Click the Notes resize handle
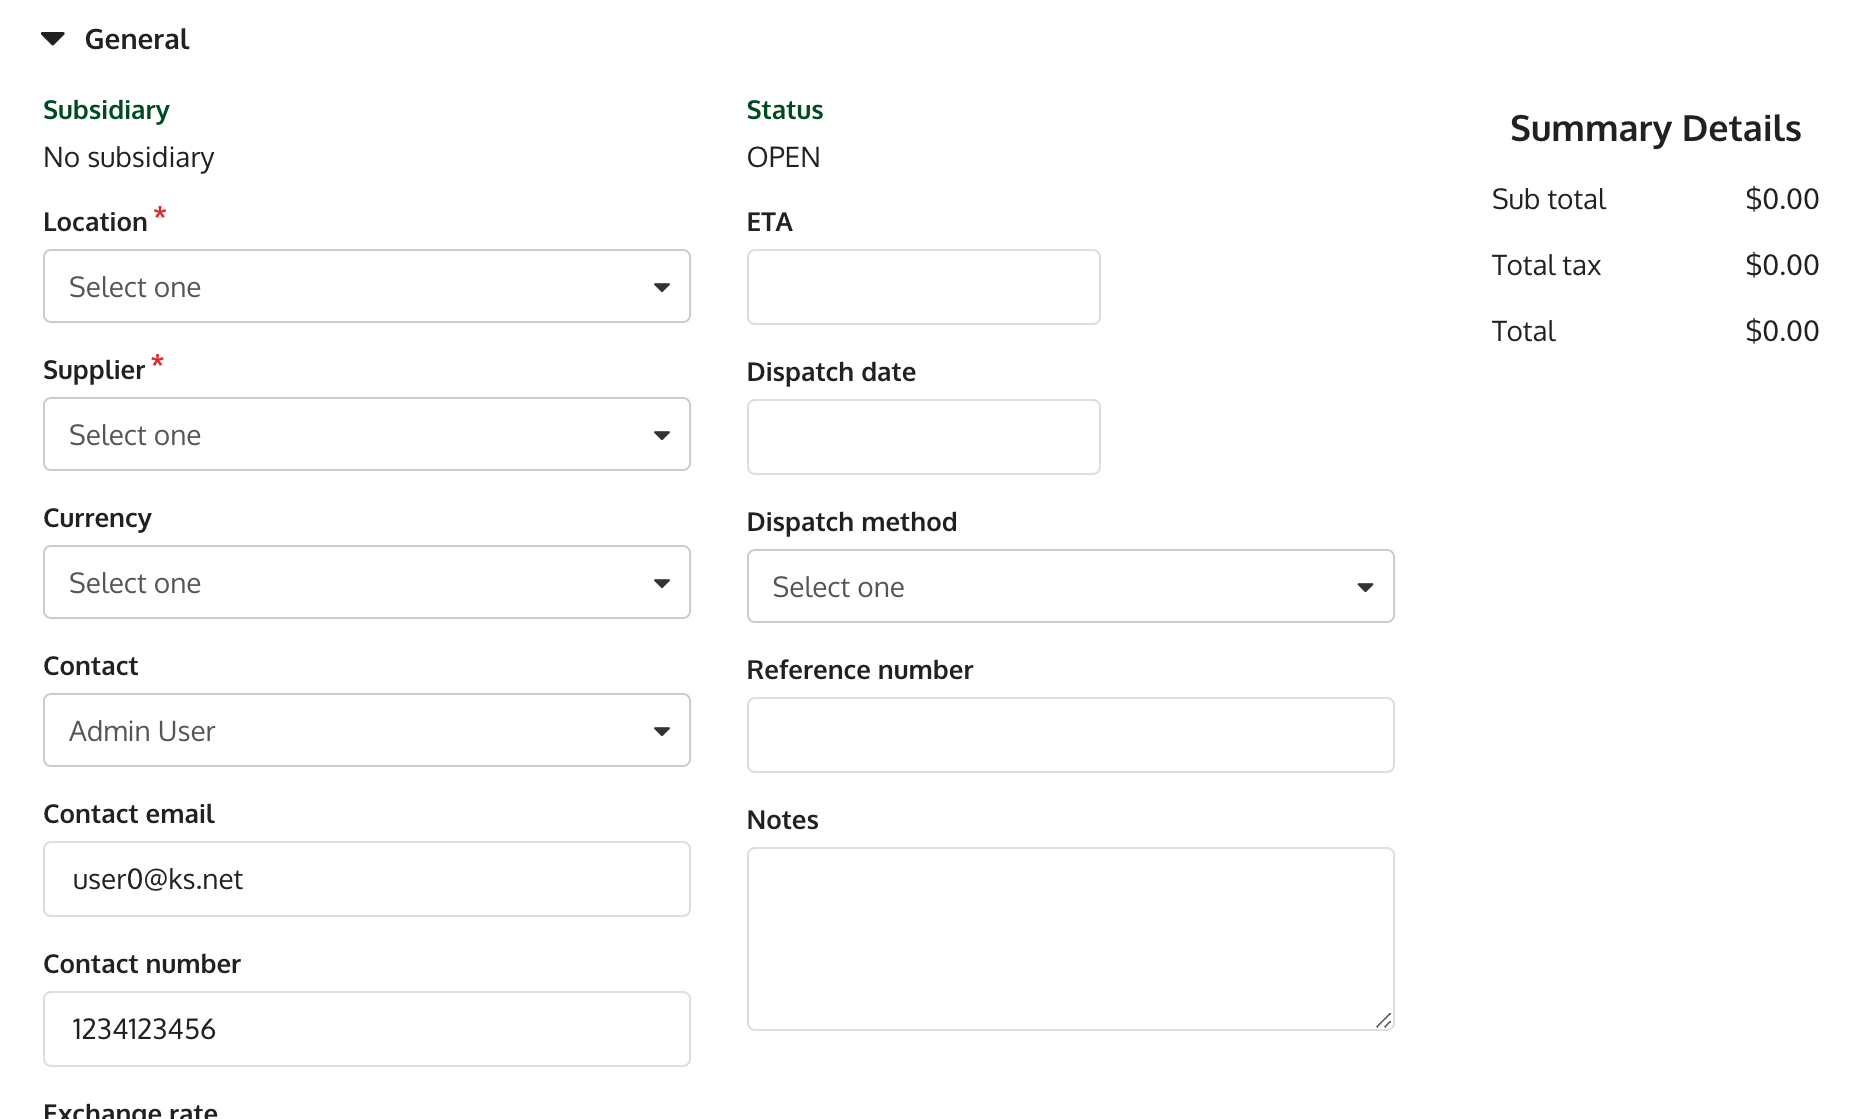 (x=1383, y=1020)
